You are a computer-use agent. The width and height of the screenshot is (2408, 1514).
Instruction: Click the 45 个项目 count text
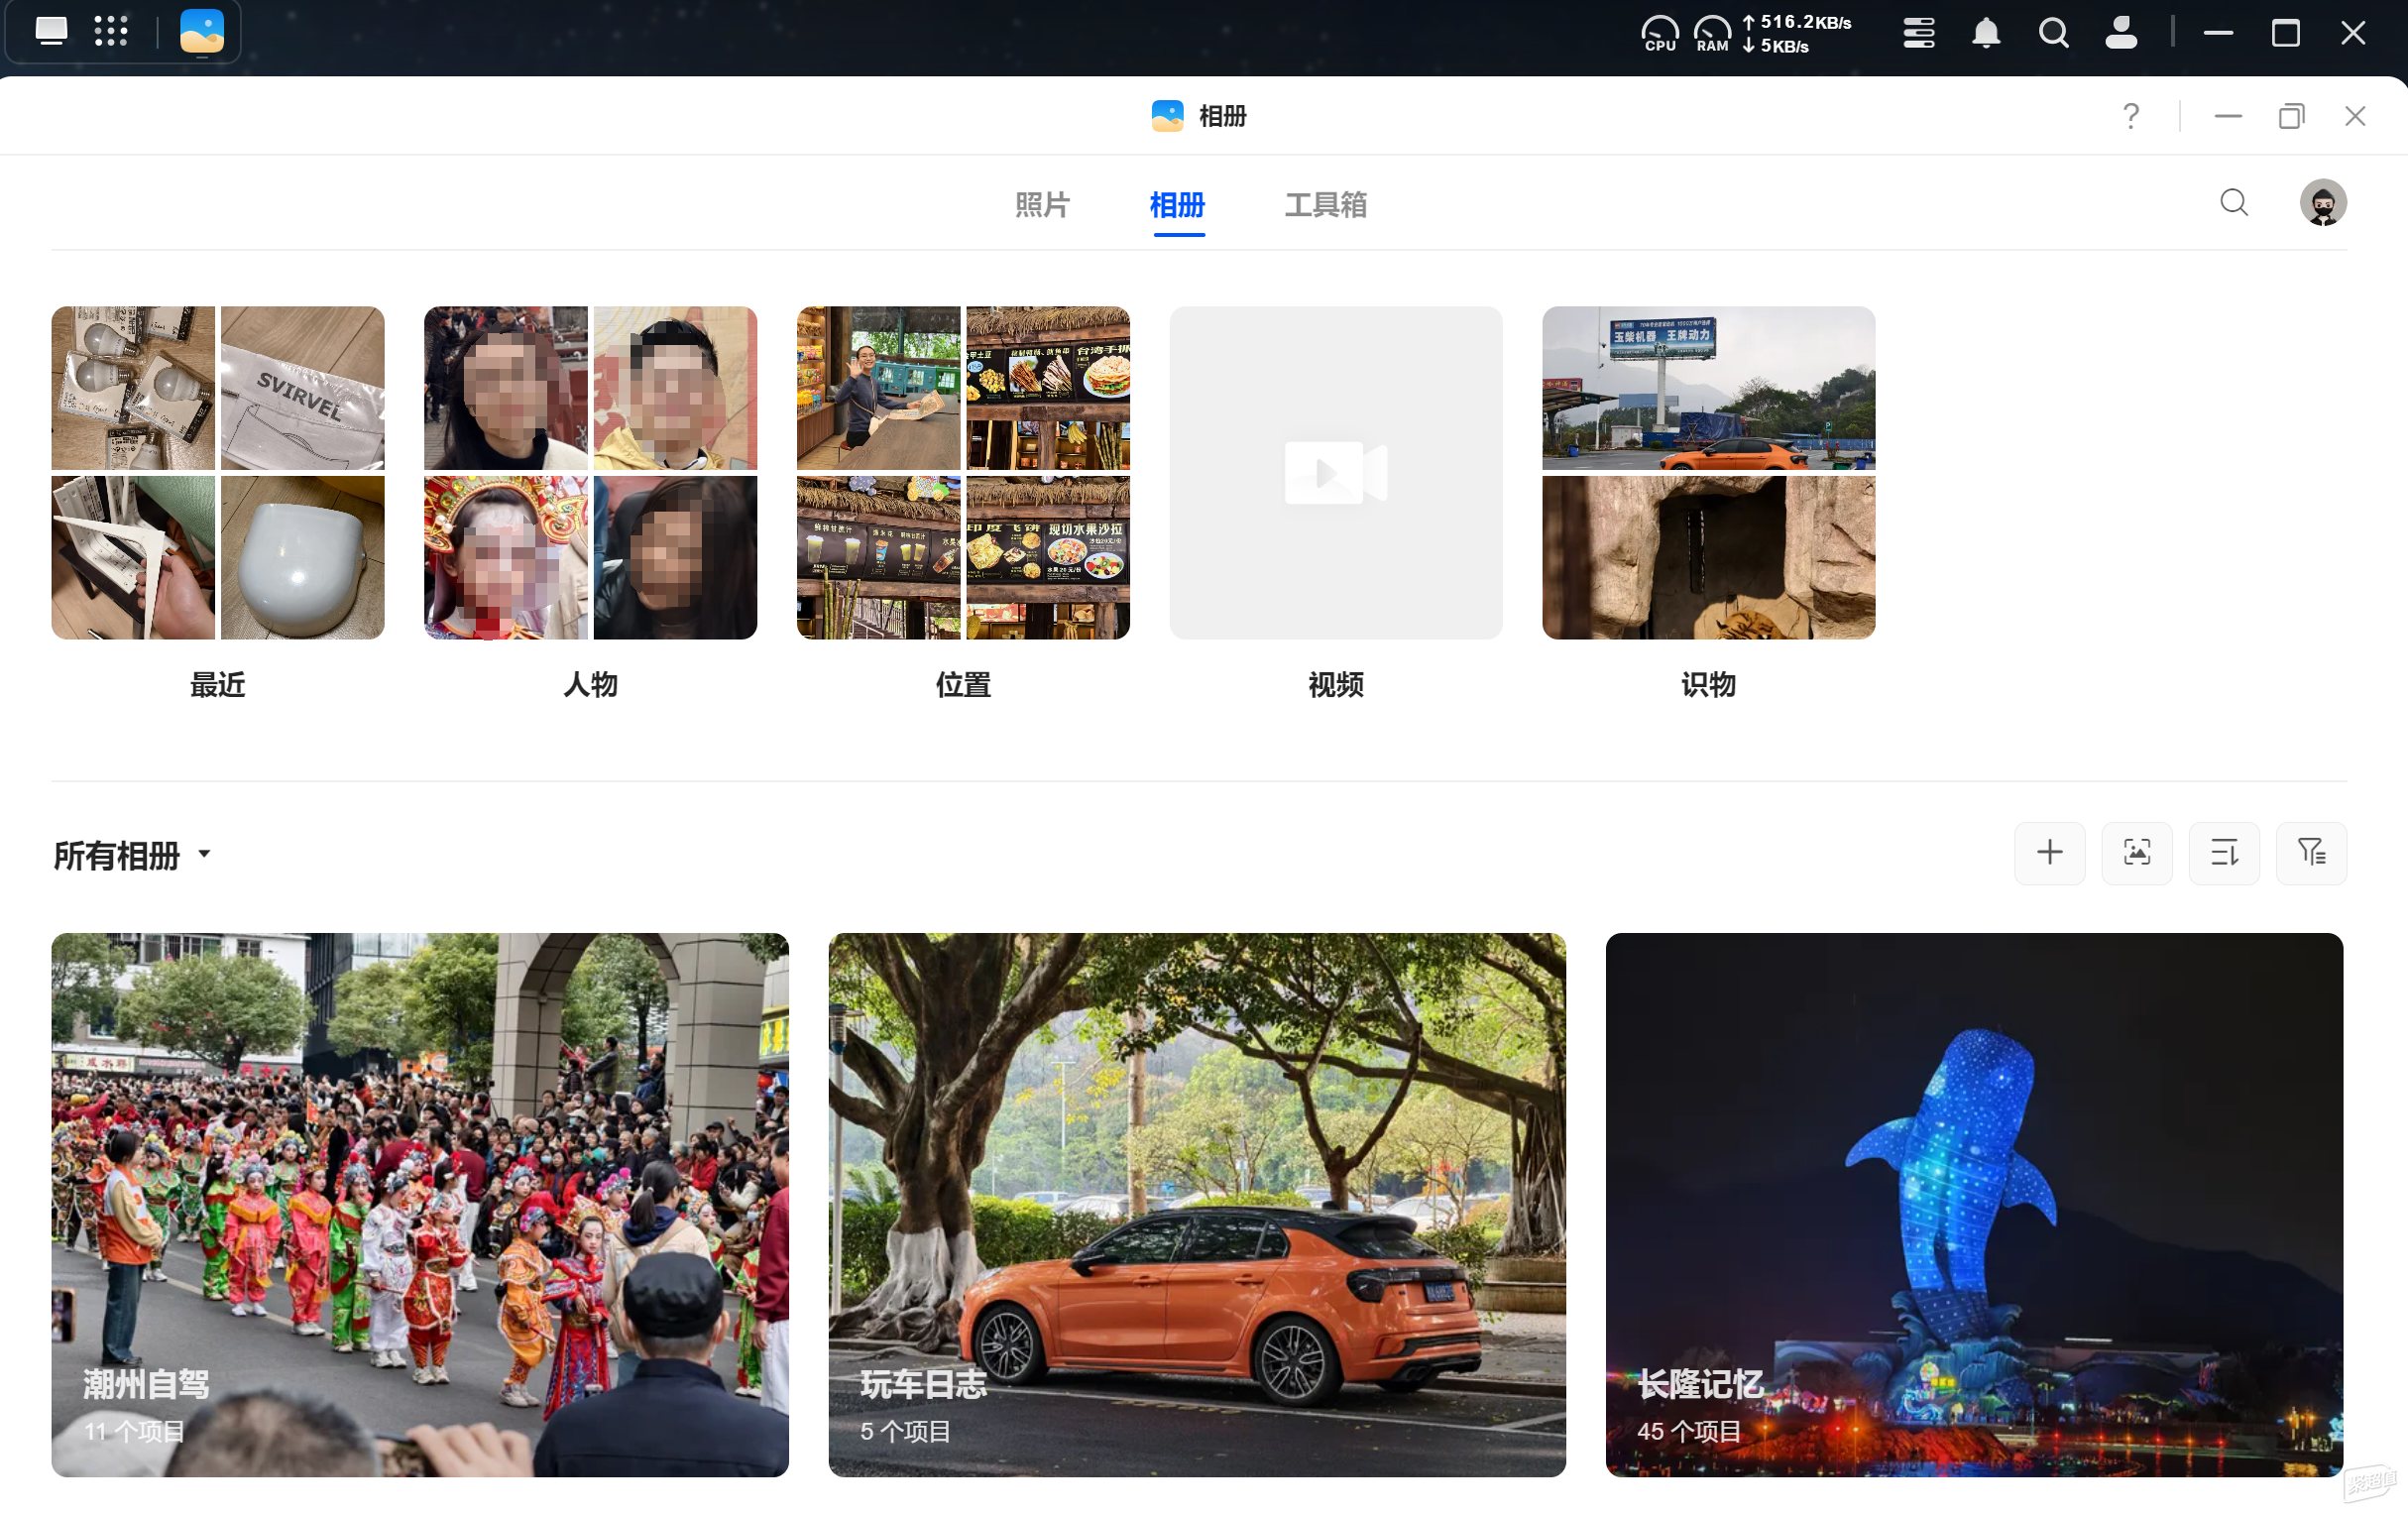click(1688, 1431)
